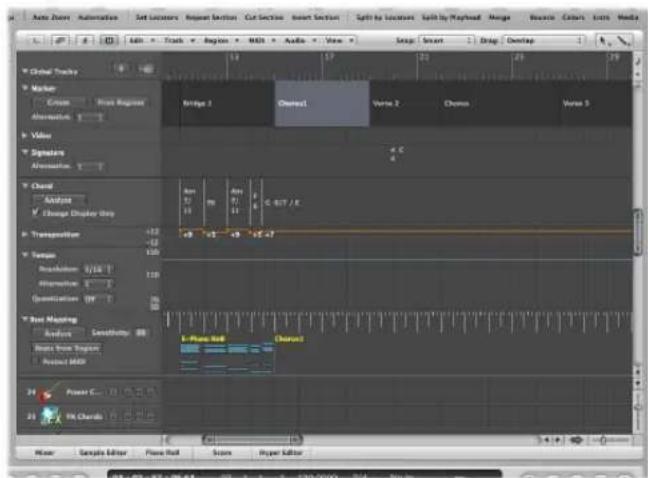The image size is (648, 478).
Task: Open the Track local menu
Action: point(179,40)
